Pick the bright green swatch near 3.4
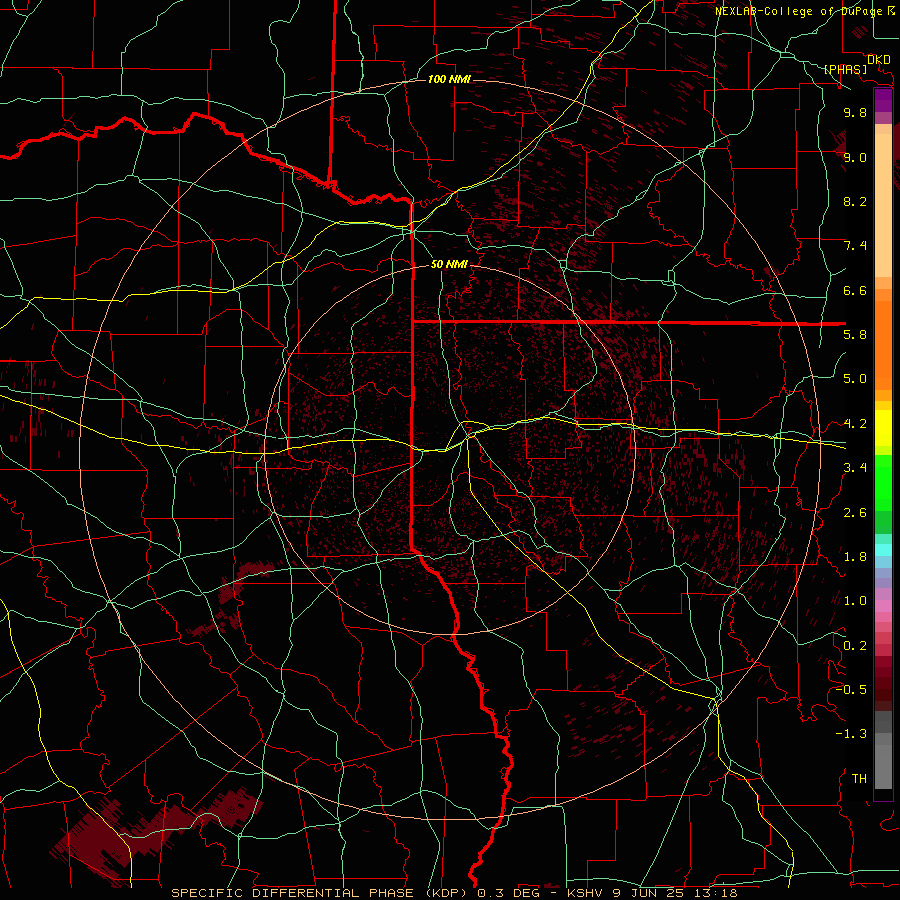This screenshot has width=900, height=900. pos(883,482)
